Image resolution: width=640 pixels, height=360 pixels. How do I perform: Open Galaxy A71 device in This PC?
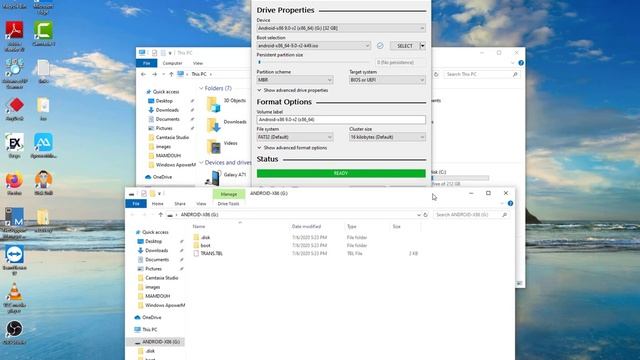[x=226, y=178]
